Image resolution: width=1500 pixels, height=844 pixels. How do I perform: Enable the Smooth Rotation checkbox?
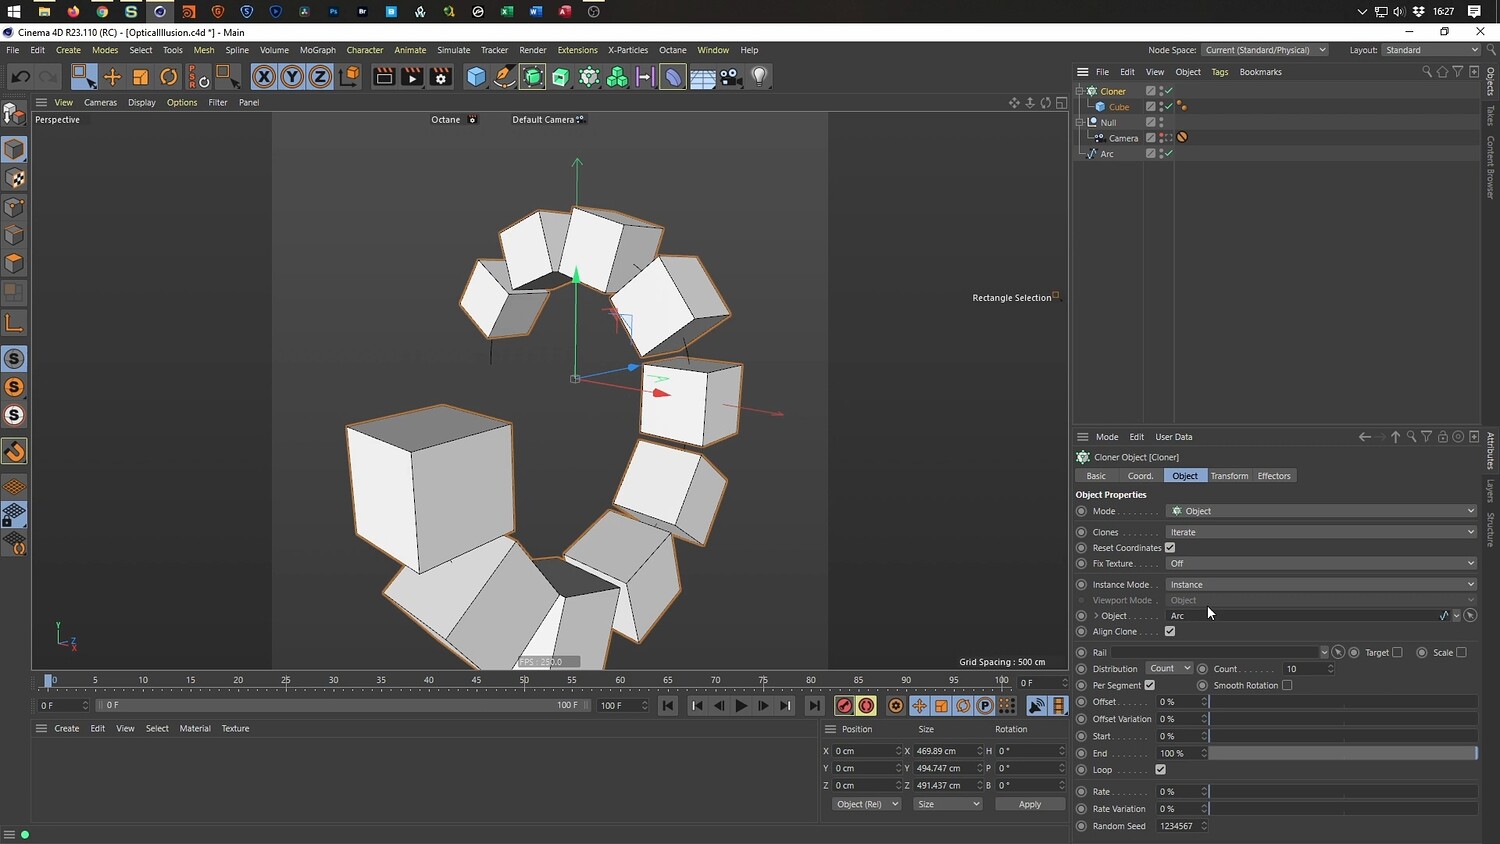click(1287, 686)
